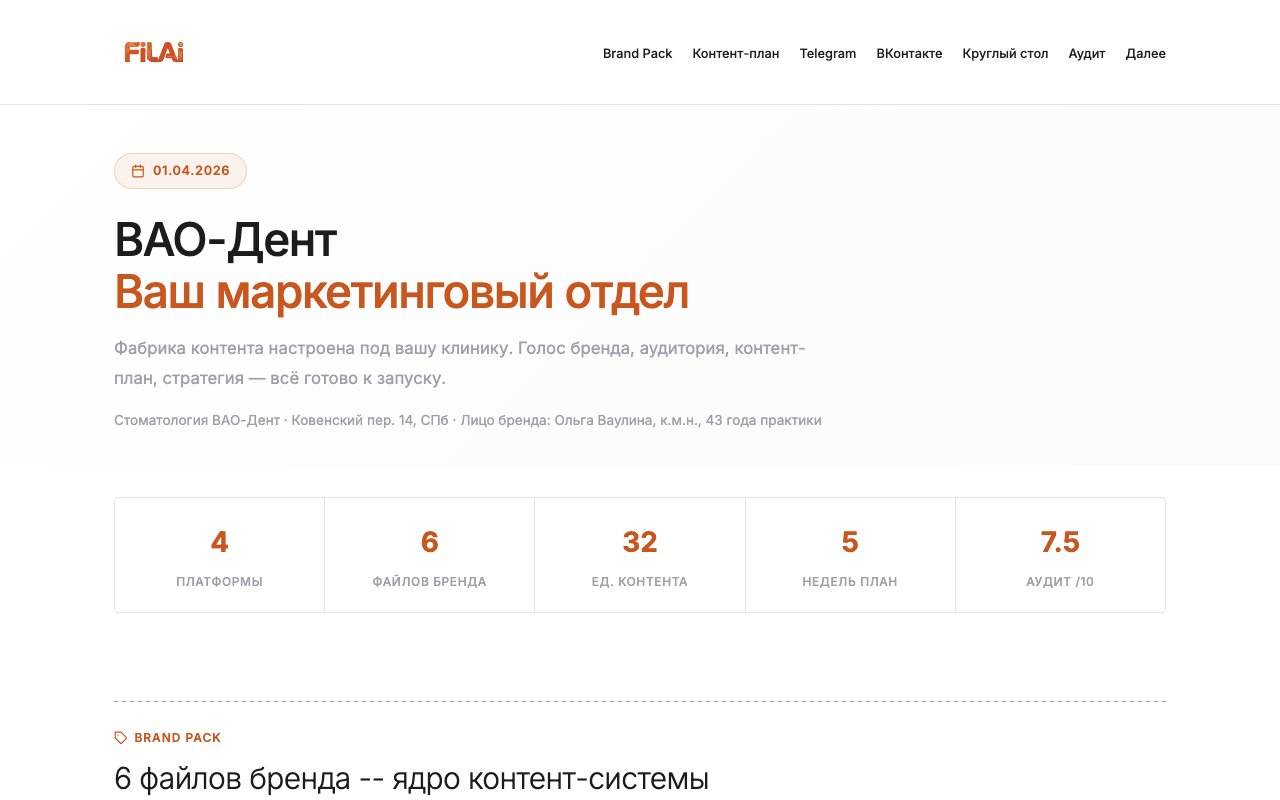Click the 01.04.2026 date badge
The height and width of the screenshot is (800, 1280).
click(180, 171)
